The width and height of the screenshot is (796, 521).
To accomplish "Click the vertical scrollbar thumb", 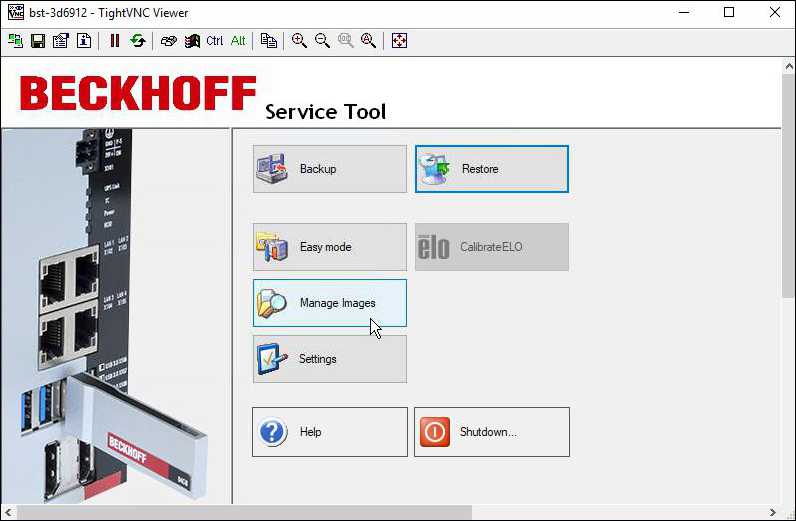I will pyautogui.click(x=788, y=185).
